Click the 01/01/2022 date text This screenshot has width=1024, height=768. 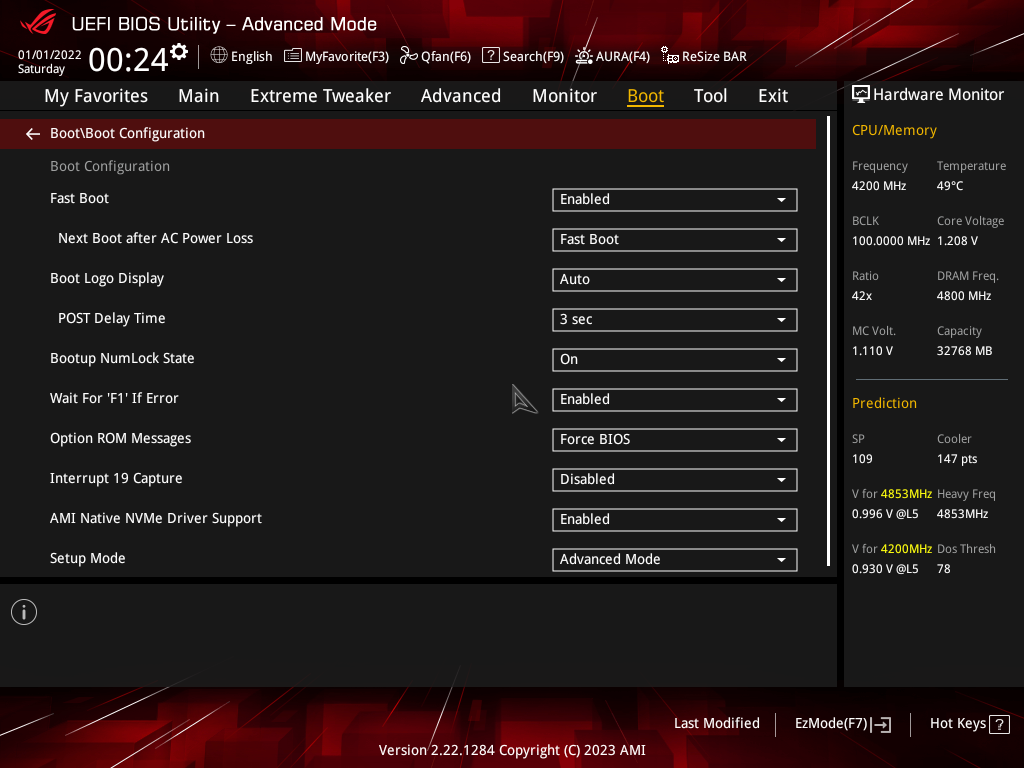coord(49,55)
